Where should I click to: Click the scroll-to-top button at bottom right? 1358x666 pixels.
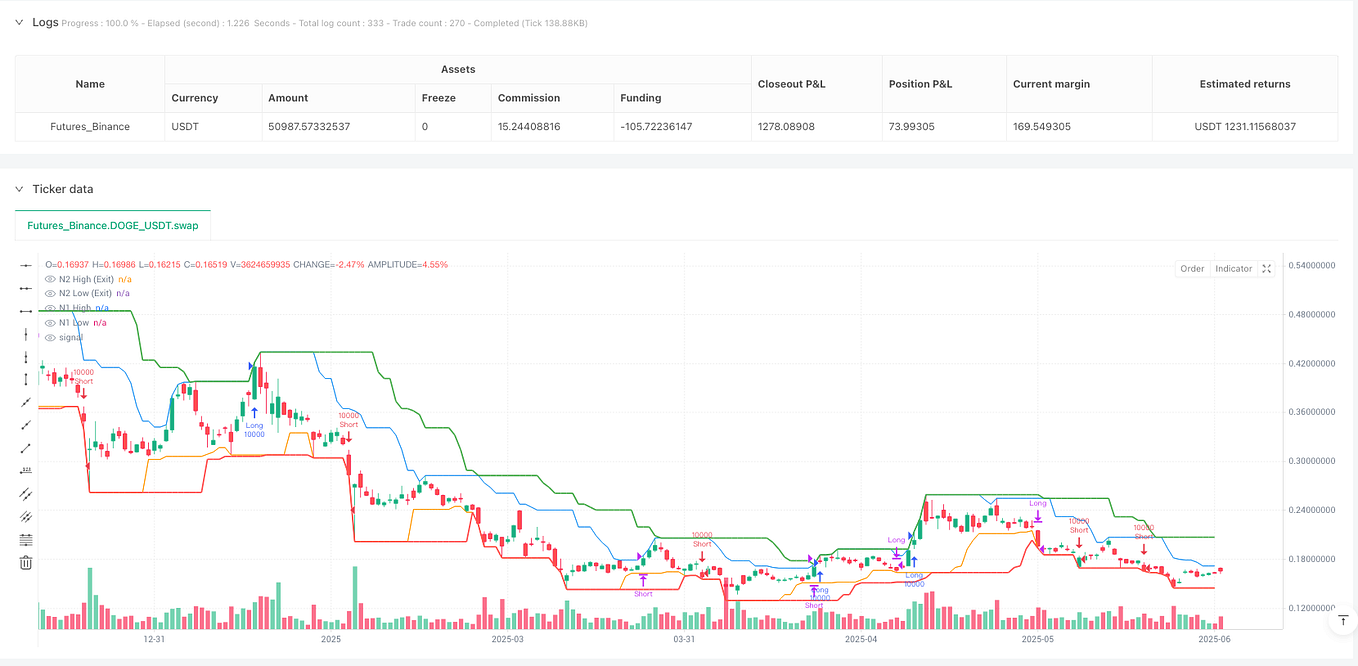(1341, 620)
